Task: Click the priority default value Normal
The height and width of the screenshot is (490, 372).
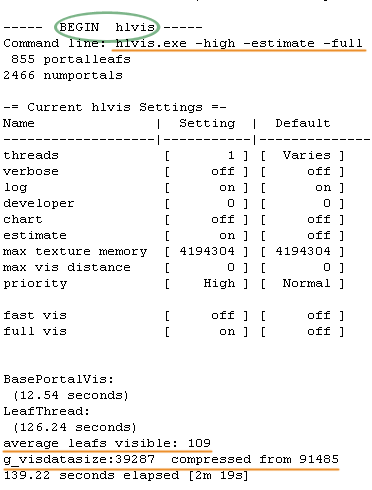Action: 307,283
